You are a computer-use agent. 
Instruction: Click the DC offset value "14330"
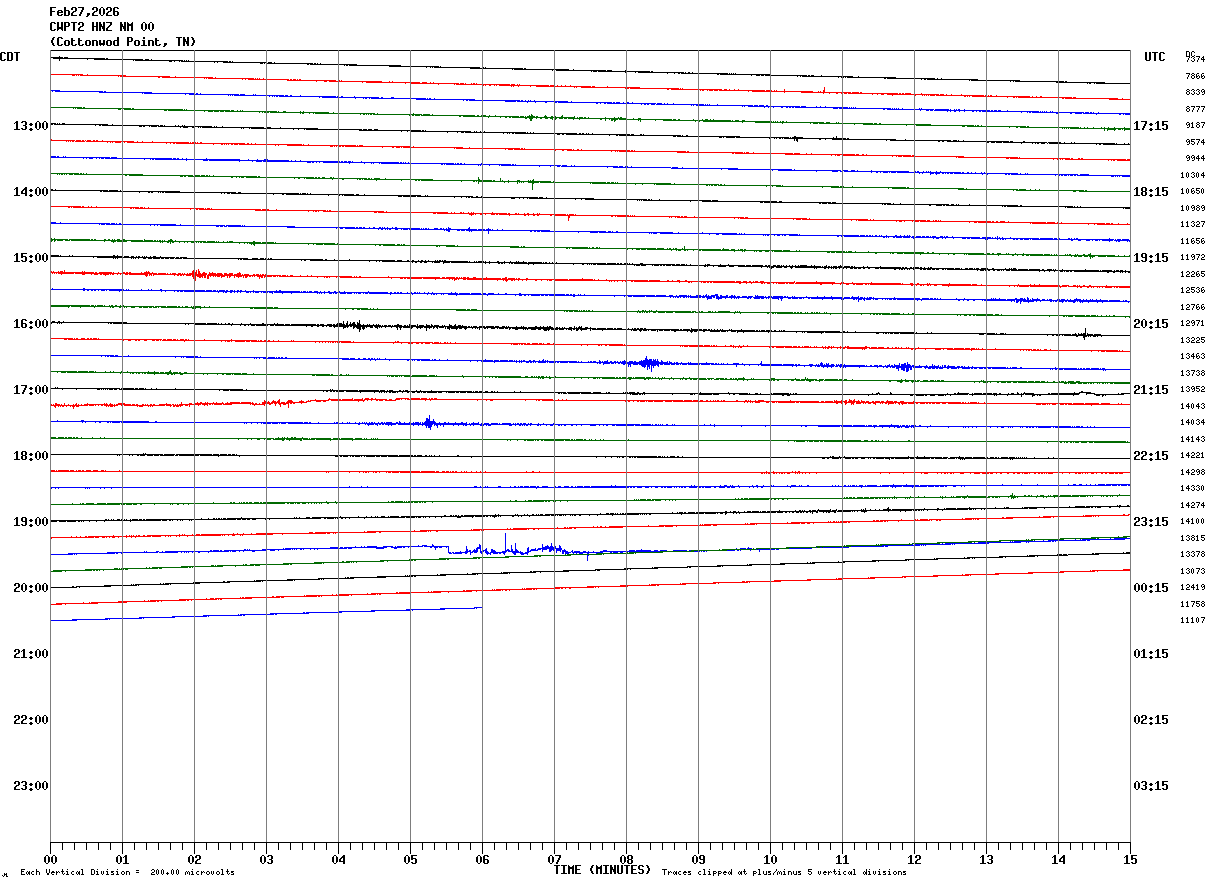click(x=1192, y=488)
